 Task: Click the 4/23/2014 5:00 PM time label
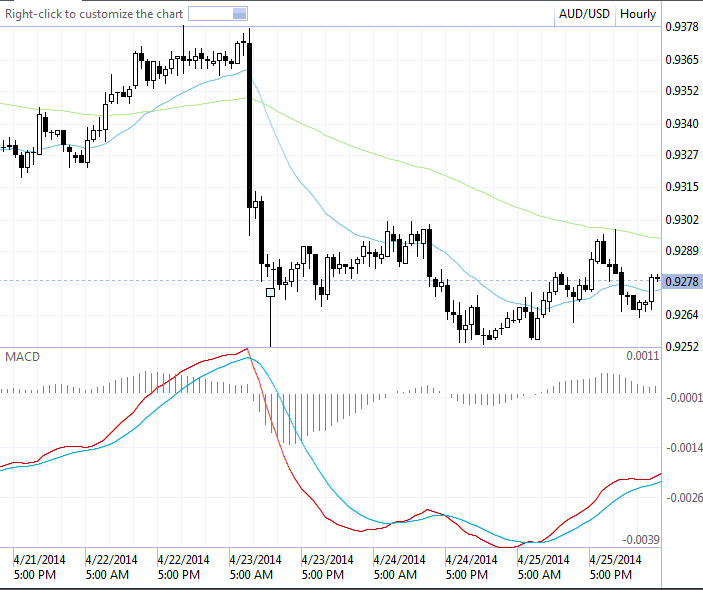[327, 567]
